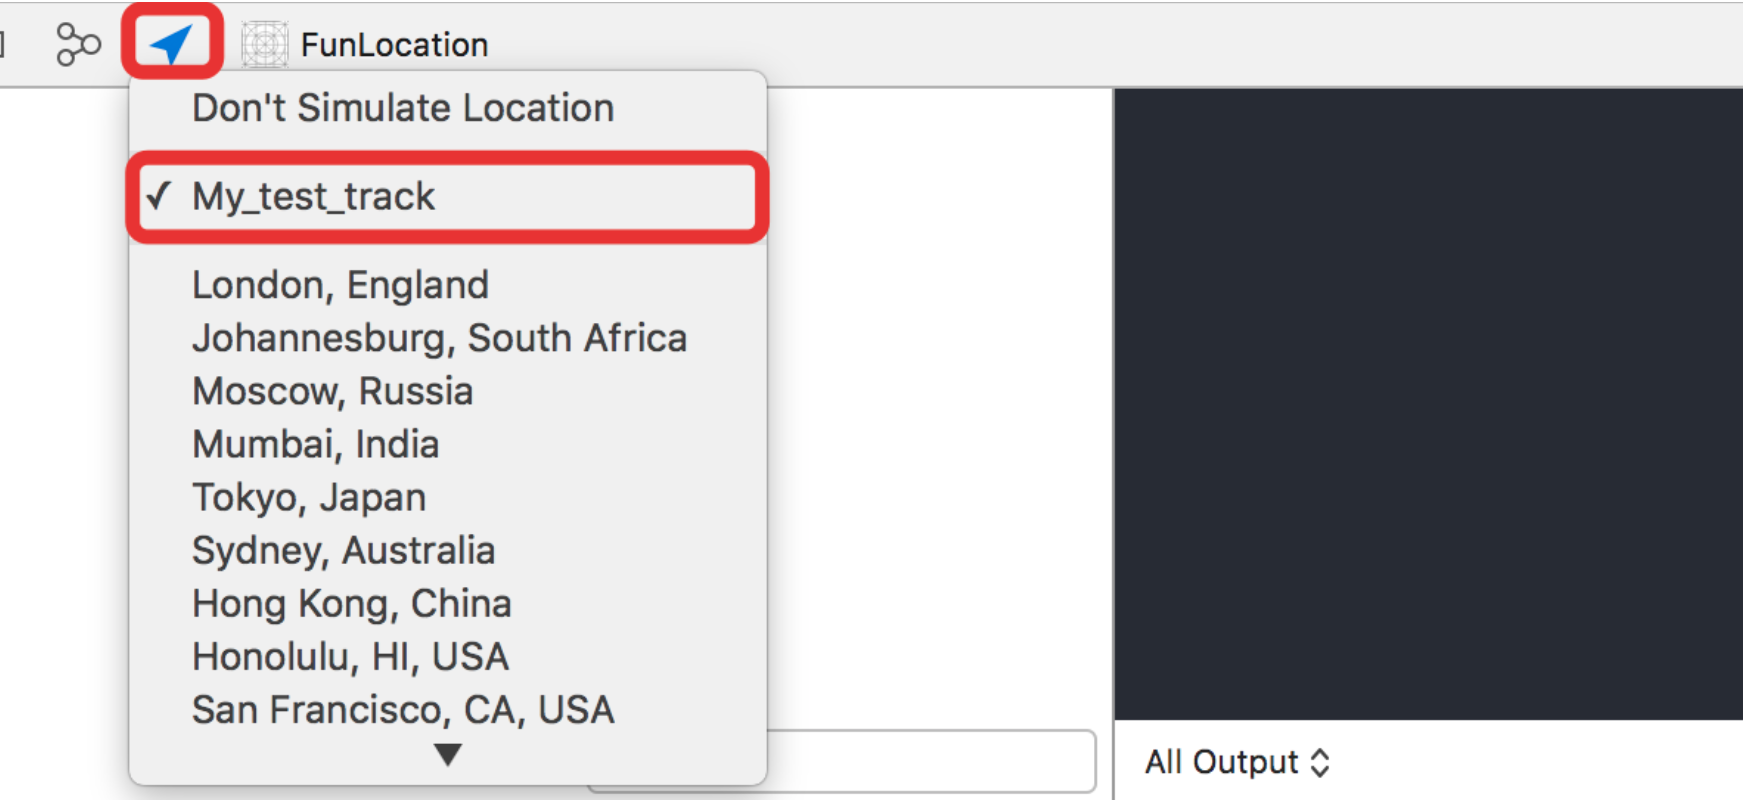Image resolution: width=1746 pixels, height=804 pixels.
Task: Select Honolulu, HI, USA
Action: click(x=350, y=656)
